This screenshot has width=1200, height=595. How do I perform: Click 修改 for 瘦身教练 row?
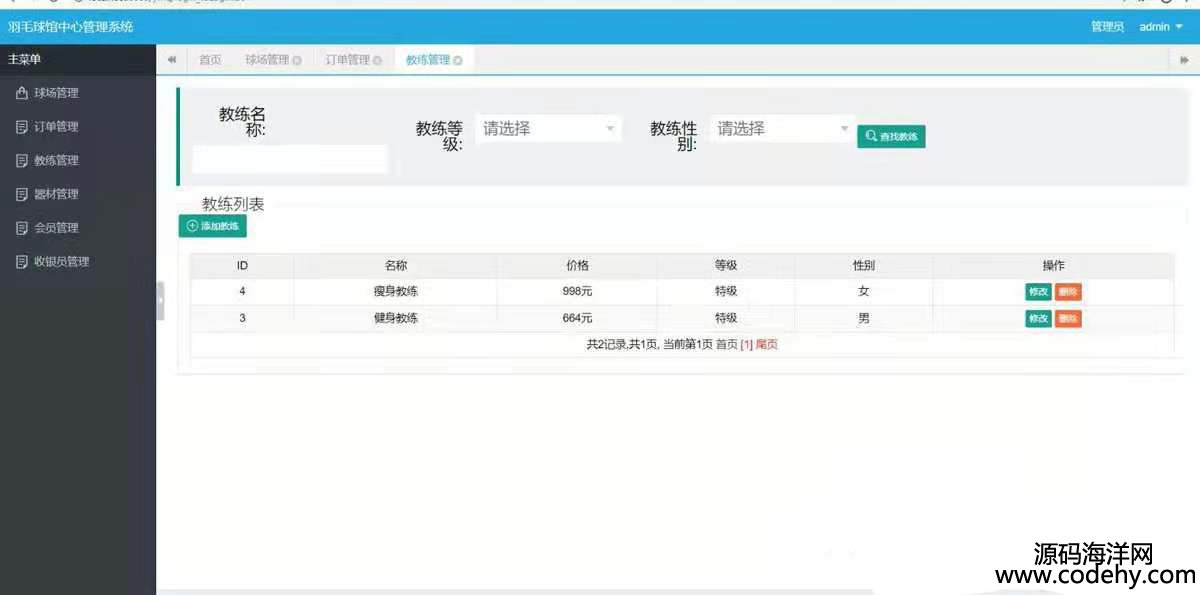(x=1038, y=292)
